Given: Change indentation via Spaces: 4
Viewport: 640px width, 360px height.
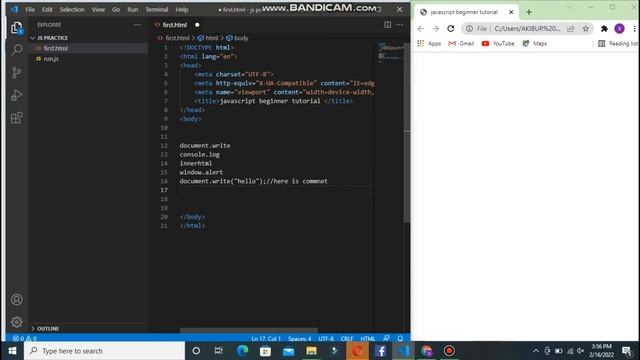Looking at the screenshot, I should tap(300, 339).
